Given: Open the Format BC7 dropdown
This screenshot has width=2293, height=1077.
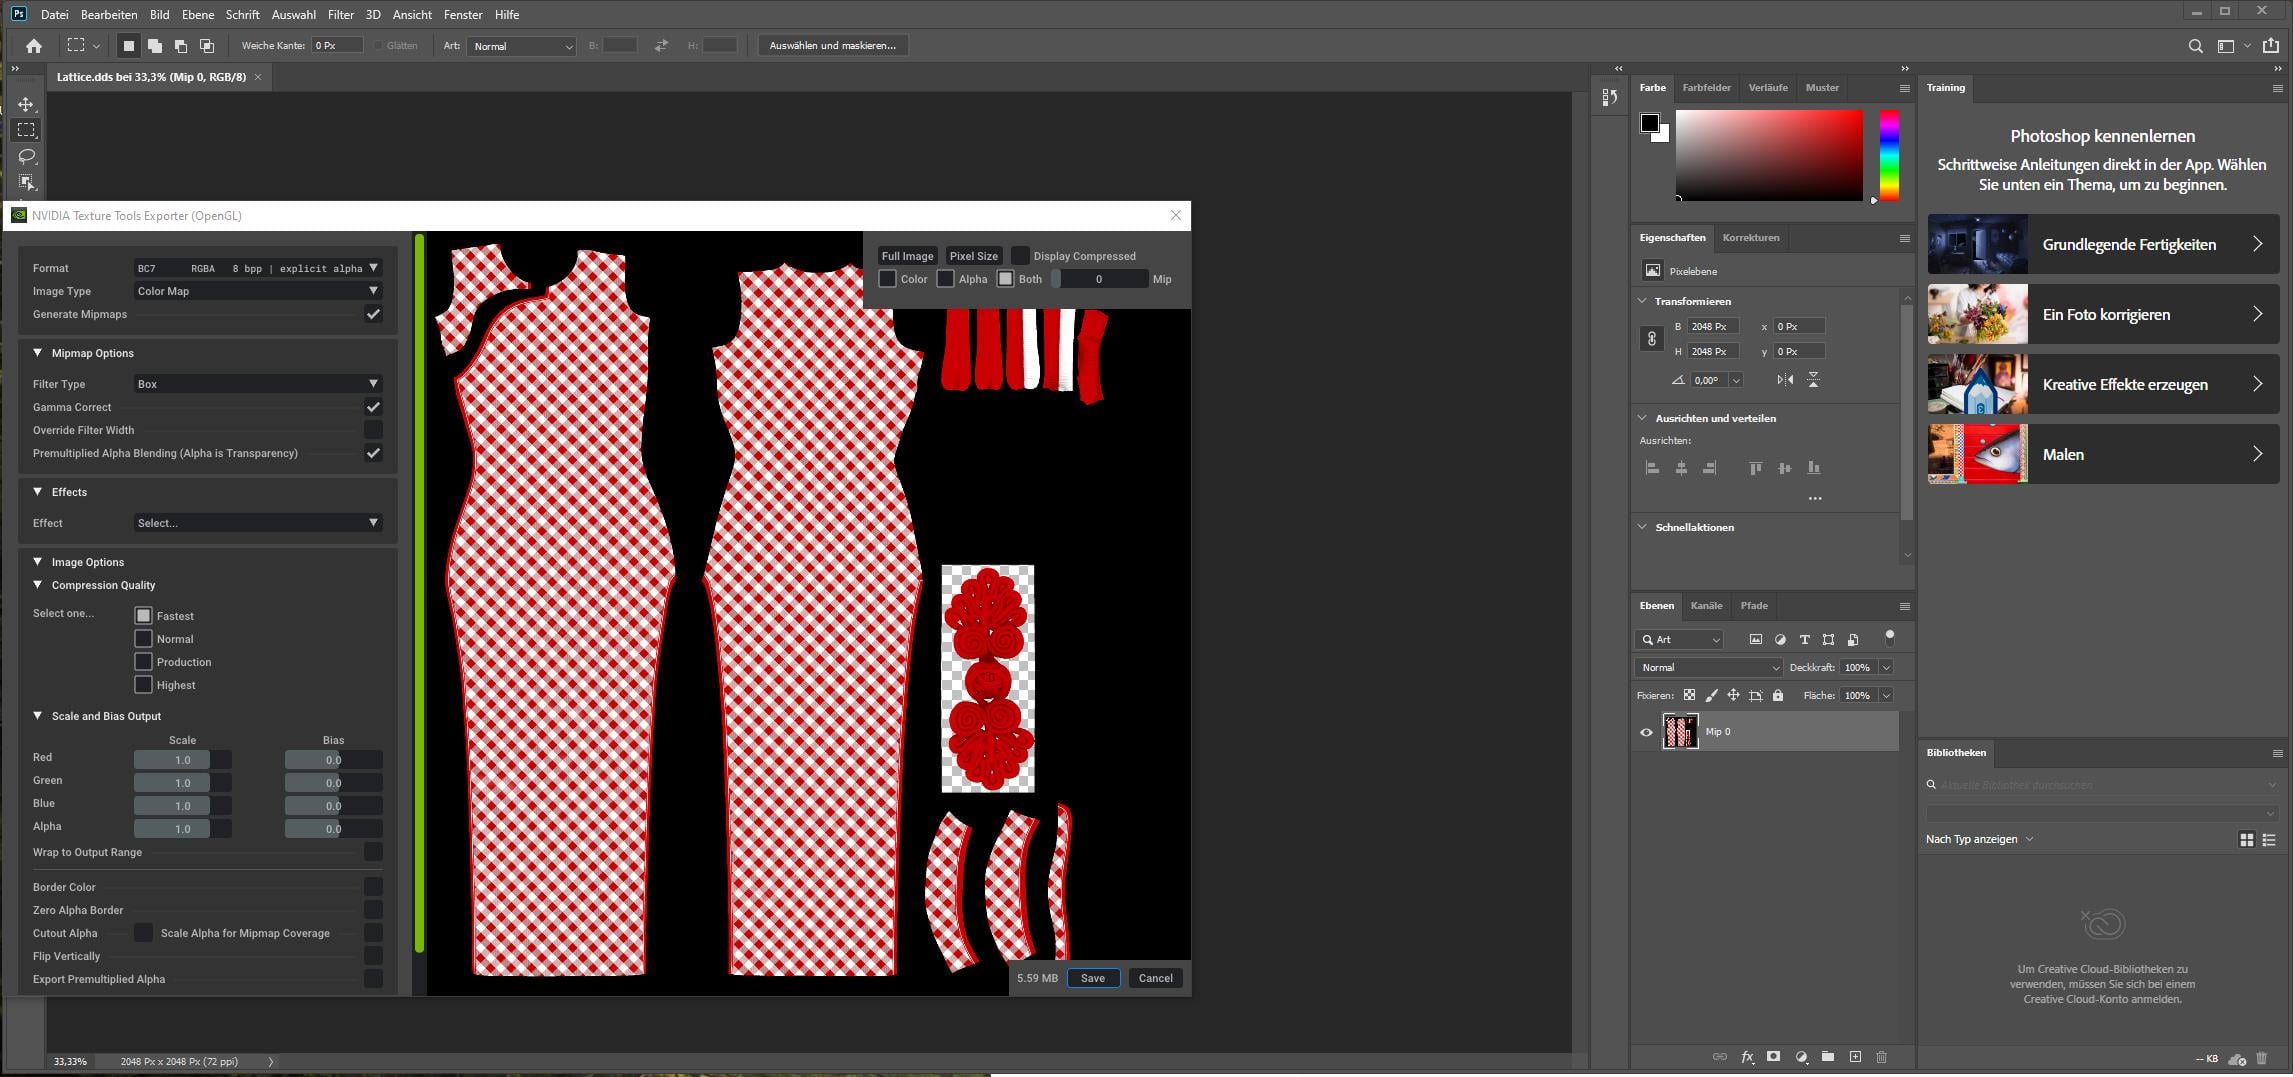Looking at the screenshot, I should (x=258, y=268).
